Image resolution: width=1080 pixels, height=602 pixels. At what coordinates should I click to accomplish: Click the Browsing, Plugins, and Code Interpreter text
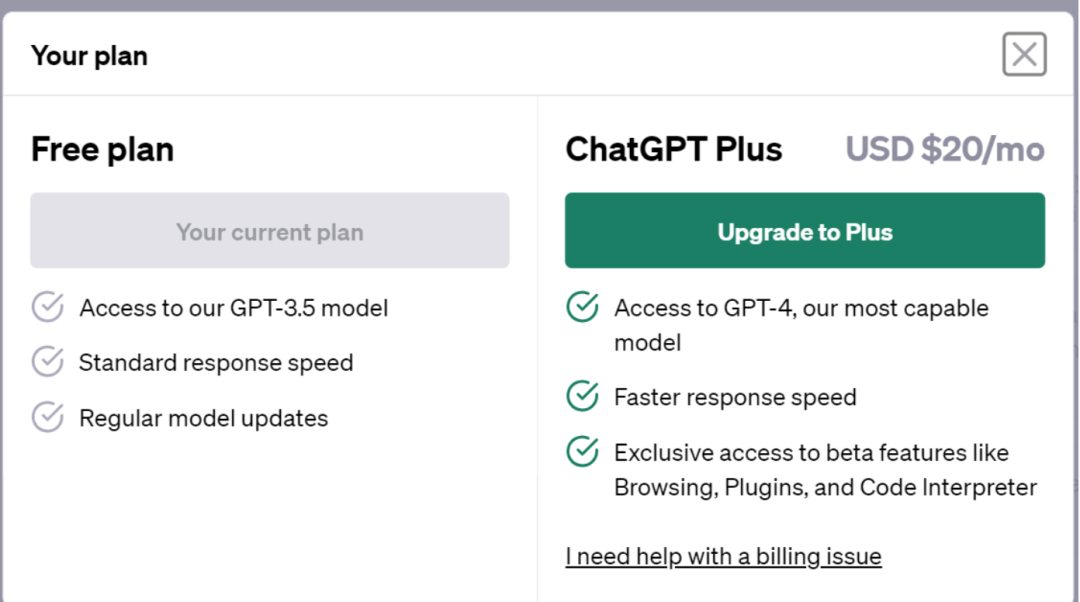click(825, 488)
